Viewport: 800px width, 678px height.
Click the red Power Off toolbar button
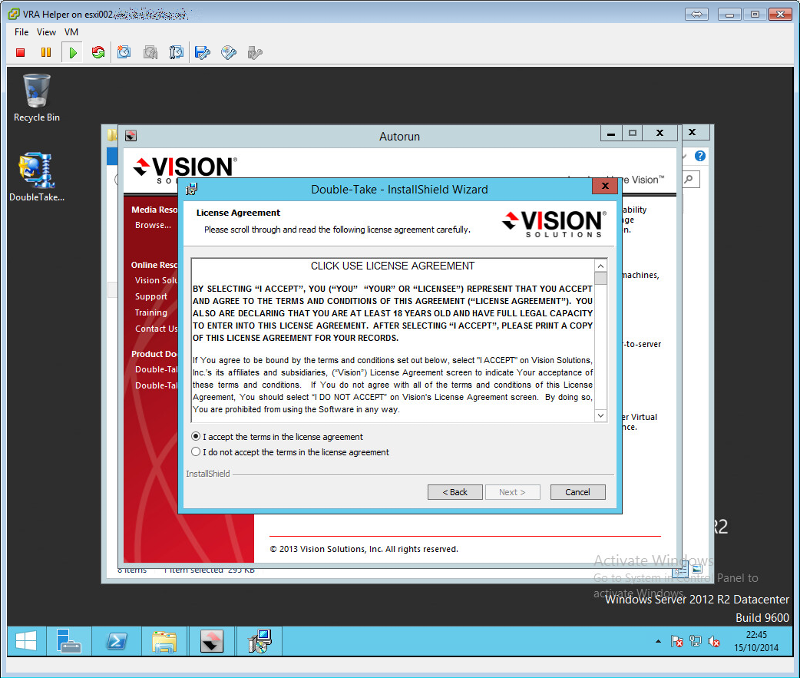pos(20,53)
